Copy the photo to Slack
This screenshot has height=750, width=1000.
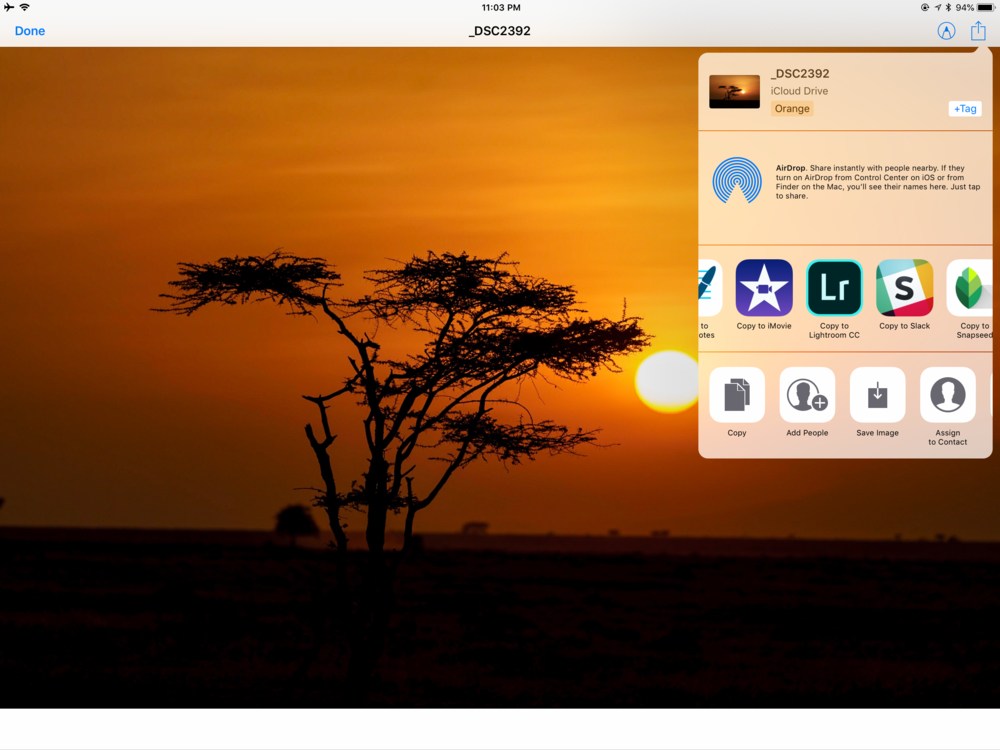[x=904, y=288]
